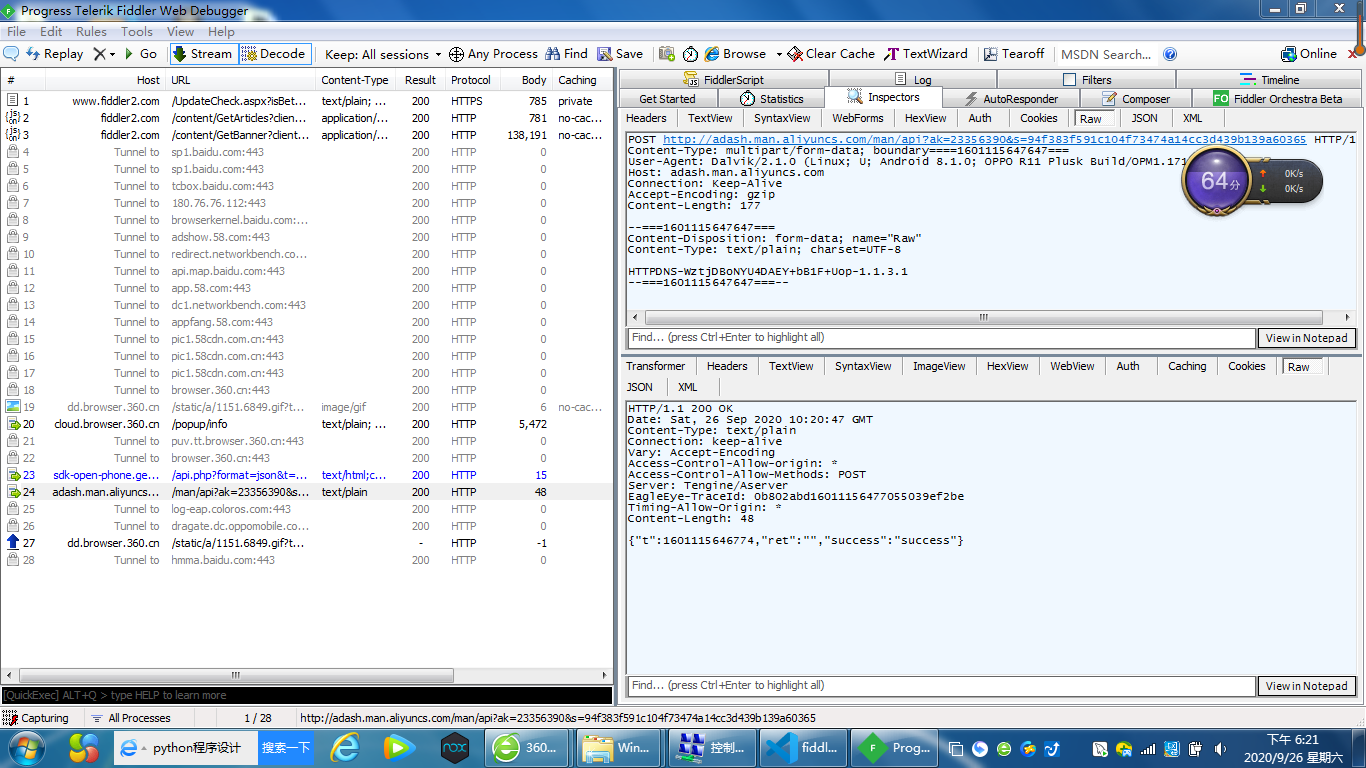1366x768 pixels.
Task: Open the Fiddler Orchestra Beta tab
Action: point(1278,98)
